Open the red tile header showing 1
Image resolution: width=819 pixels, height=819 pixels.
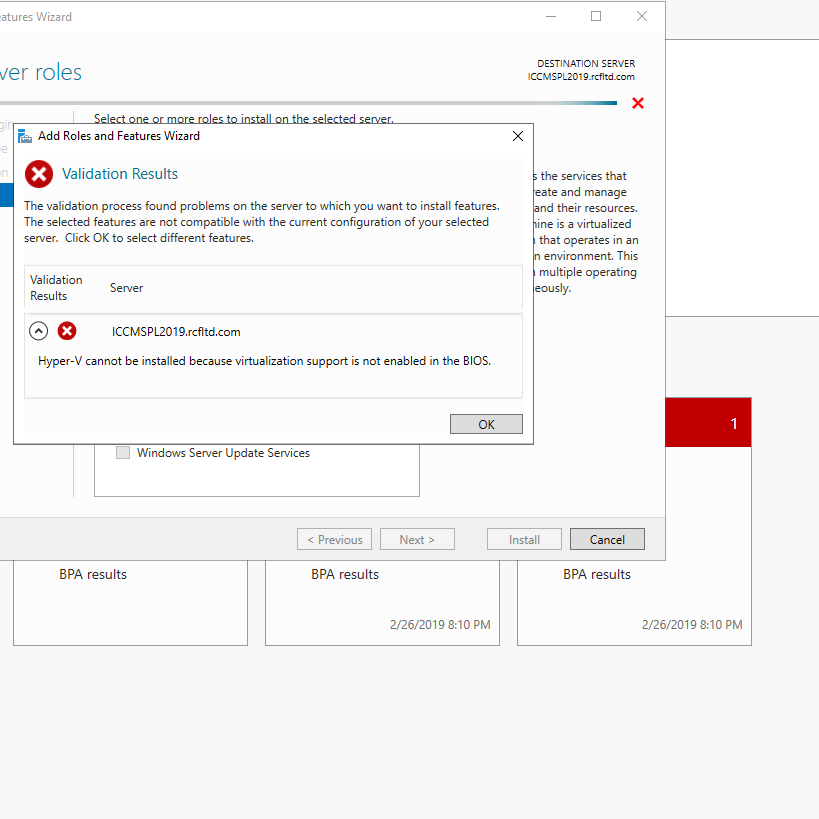click(x=708, y=423)
